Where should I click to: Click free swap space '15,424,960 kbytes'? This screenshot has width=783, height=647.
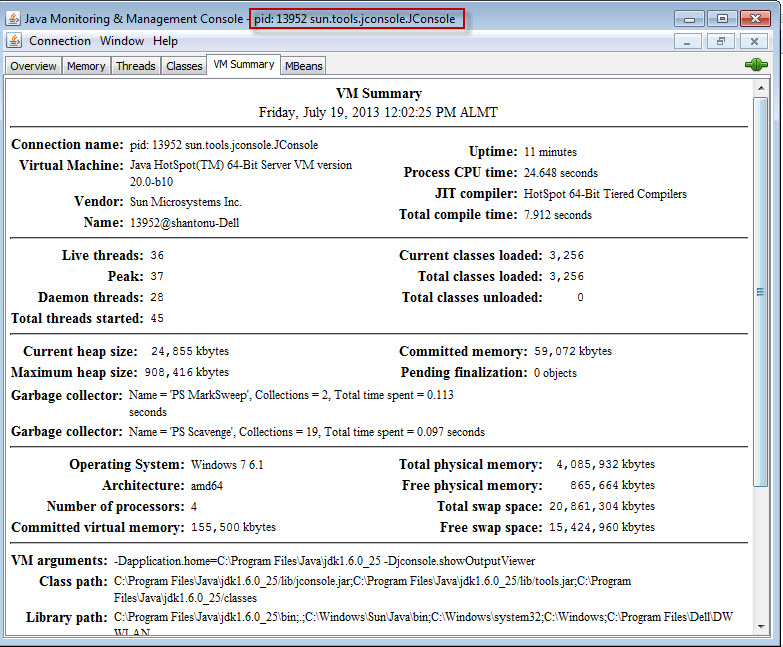(602, 527)
